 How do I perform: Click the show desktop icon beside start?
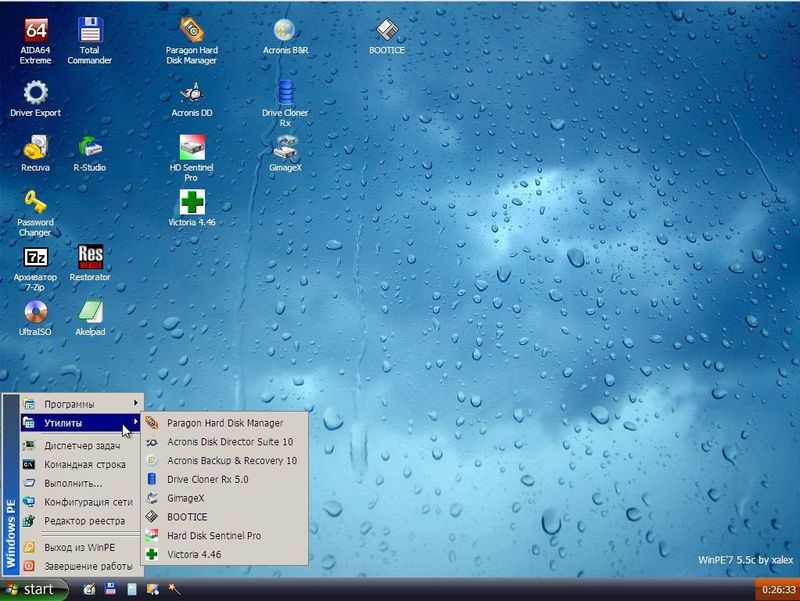[x=89, y=589]
